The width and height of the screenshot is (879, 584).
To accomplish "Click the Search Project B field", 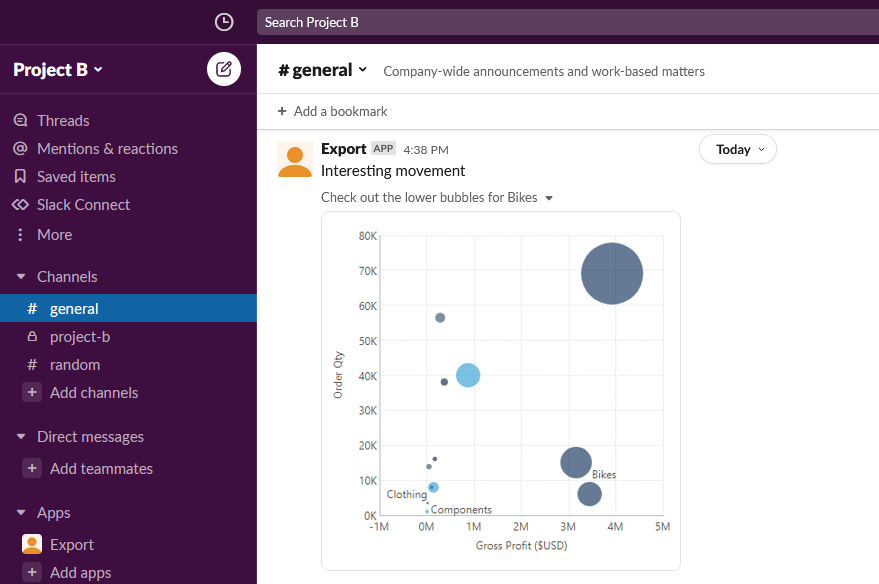I will 567,22.
